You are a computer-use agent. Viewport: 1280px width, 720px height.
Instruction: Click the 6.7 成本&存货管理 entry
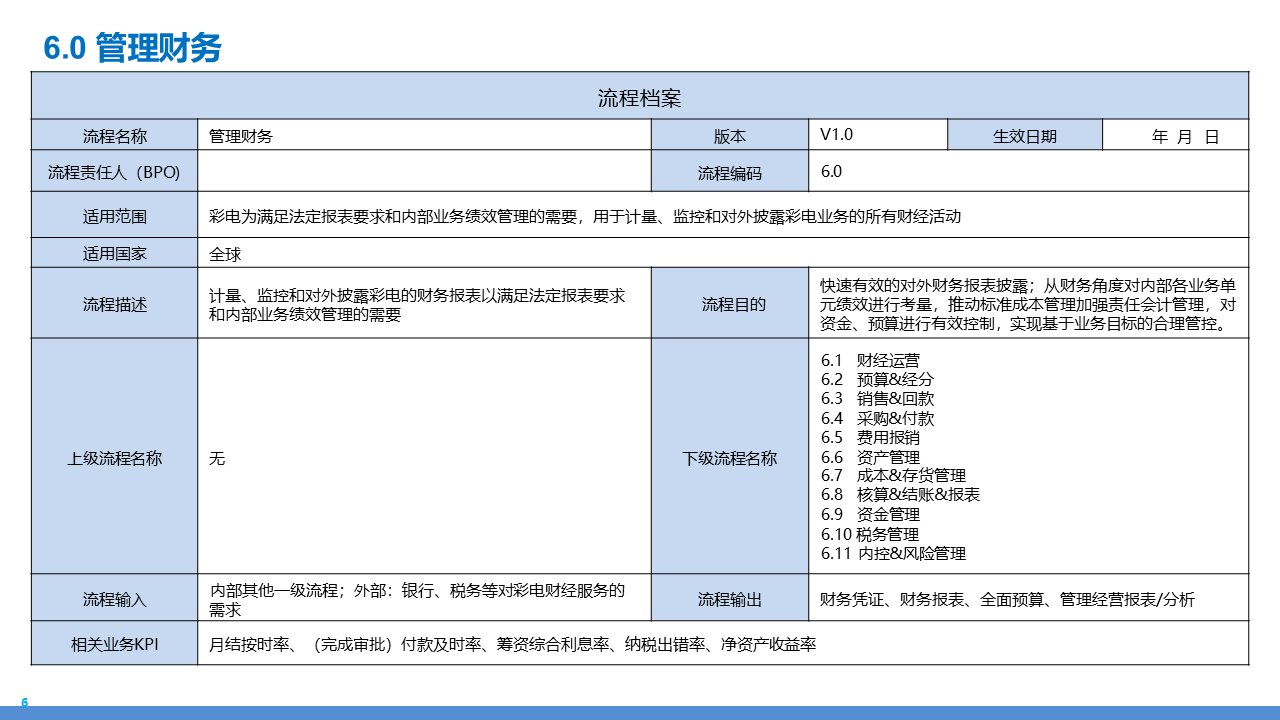click(x=893, y=475)
